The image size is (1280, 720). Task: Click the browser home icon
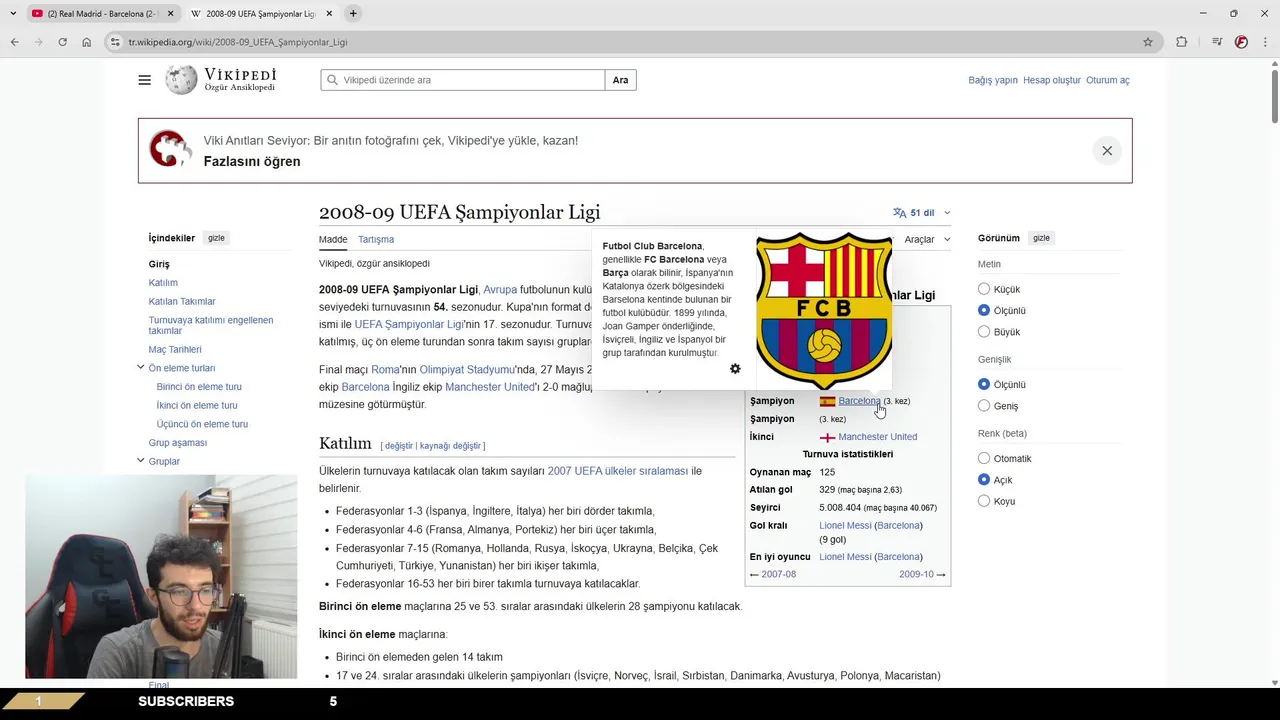[87, 42]
